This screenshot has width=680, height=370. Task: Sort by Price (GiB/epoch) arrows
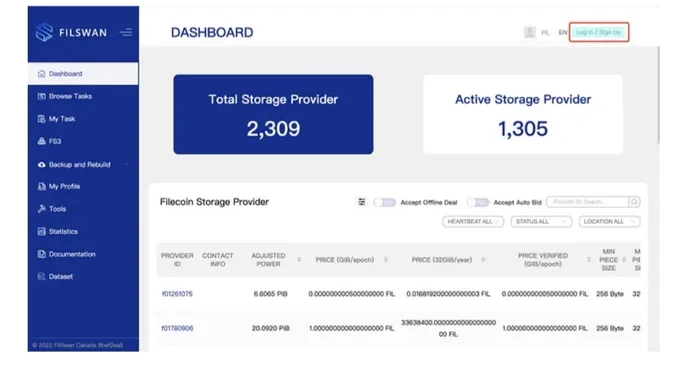[386, 259]
